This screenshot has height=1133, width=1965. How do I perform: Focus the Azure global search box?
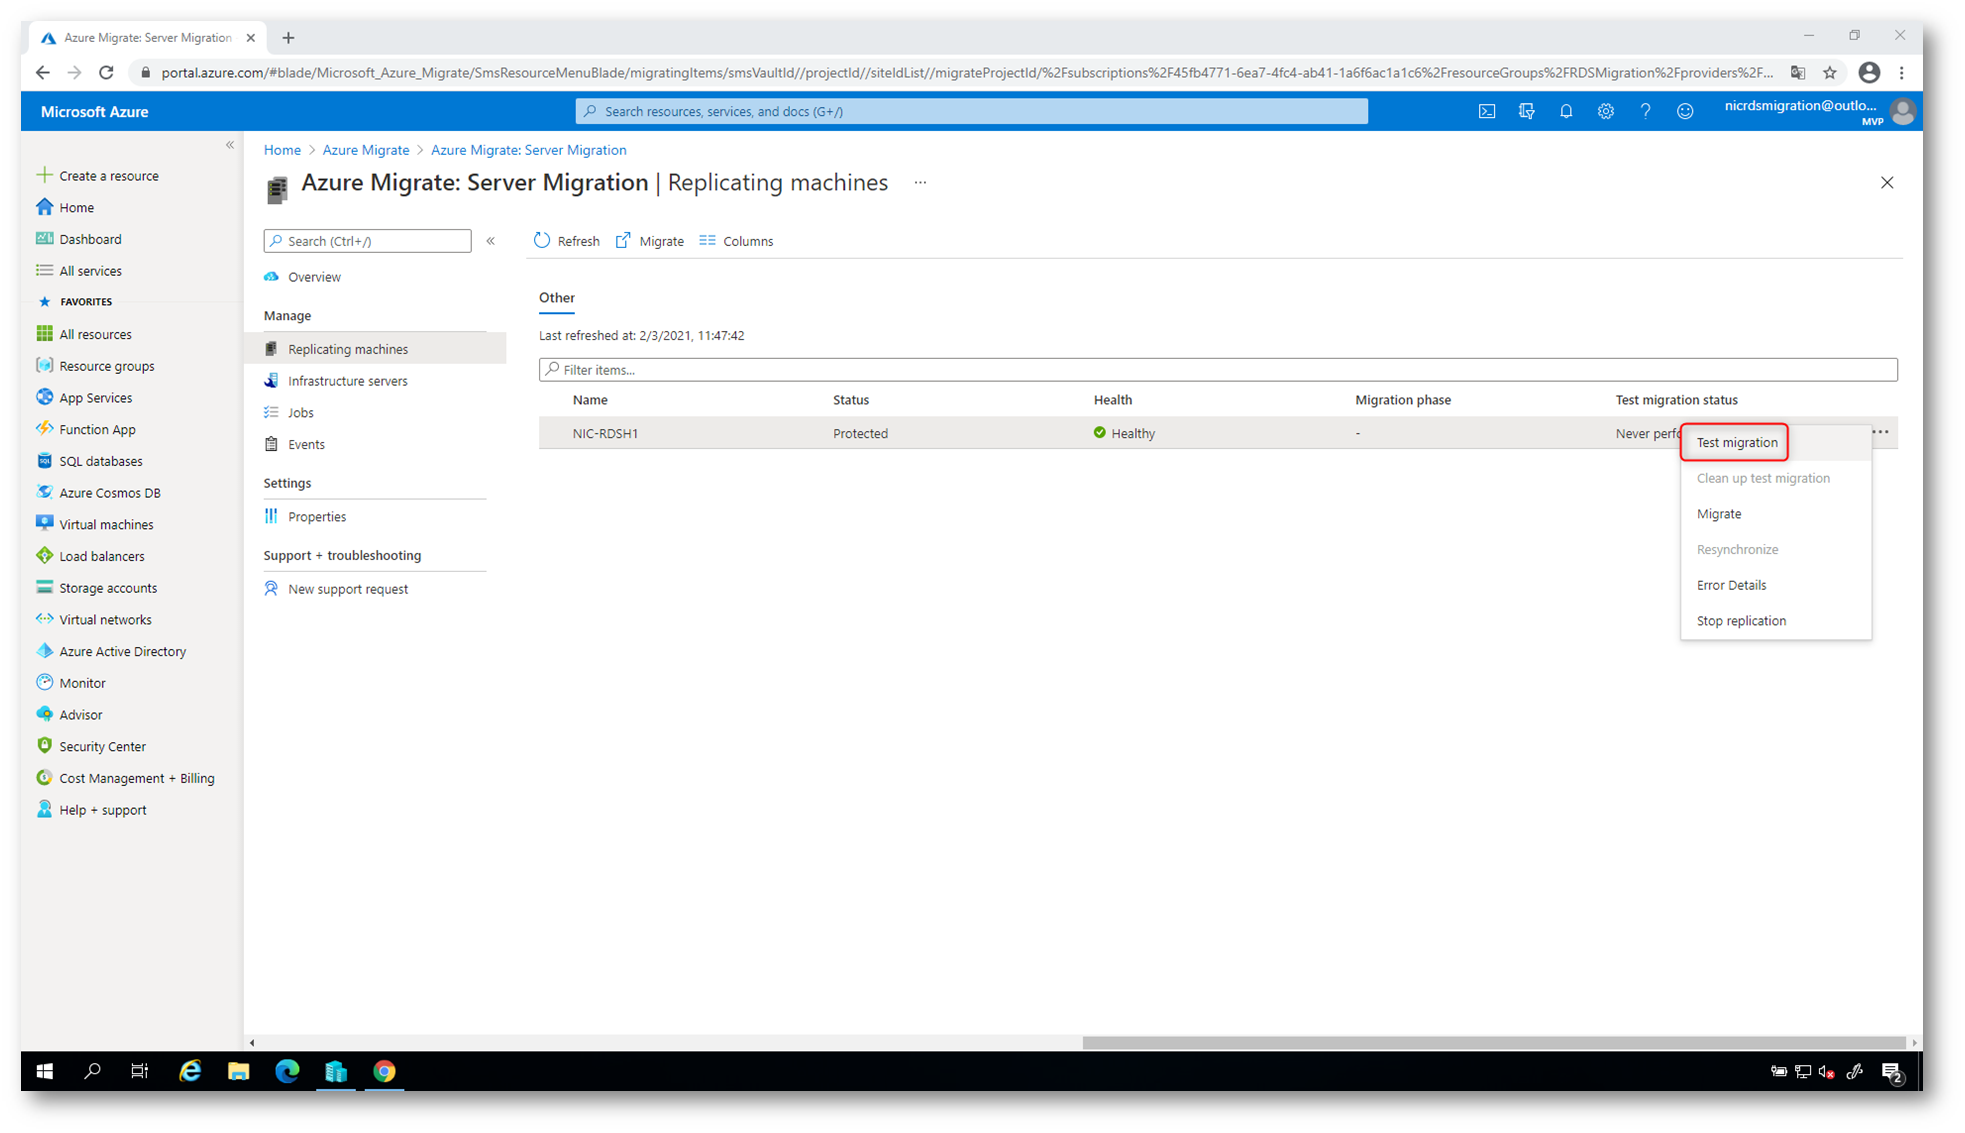[x=971, y=111]
